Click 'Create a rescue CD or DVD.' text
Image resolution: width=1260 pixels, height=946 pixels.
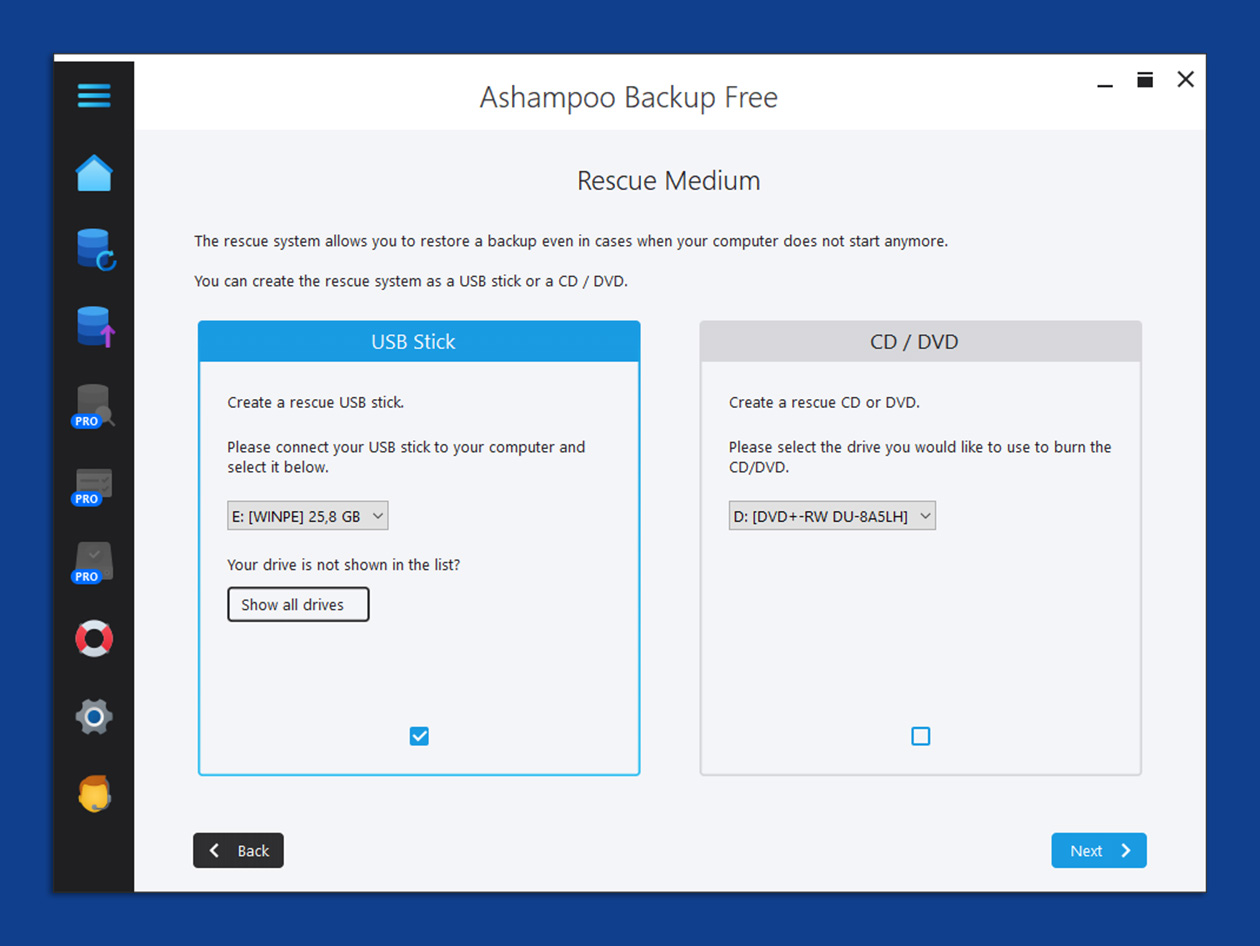coord(824,402)
